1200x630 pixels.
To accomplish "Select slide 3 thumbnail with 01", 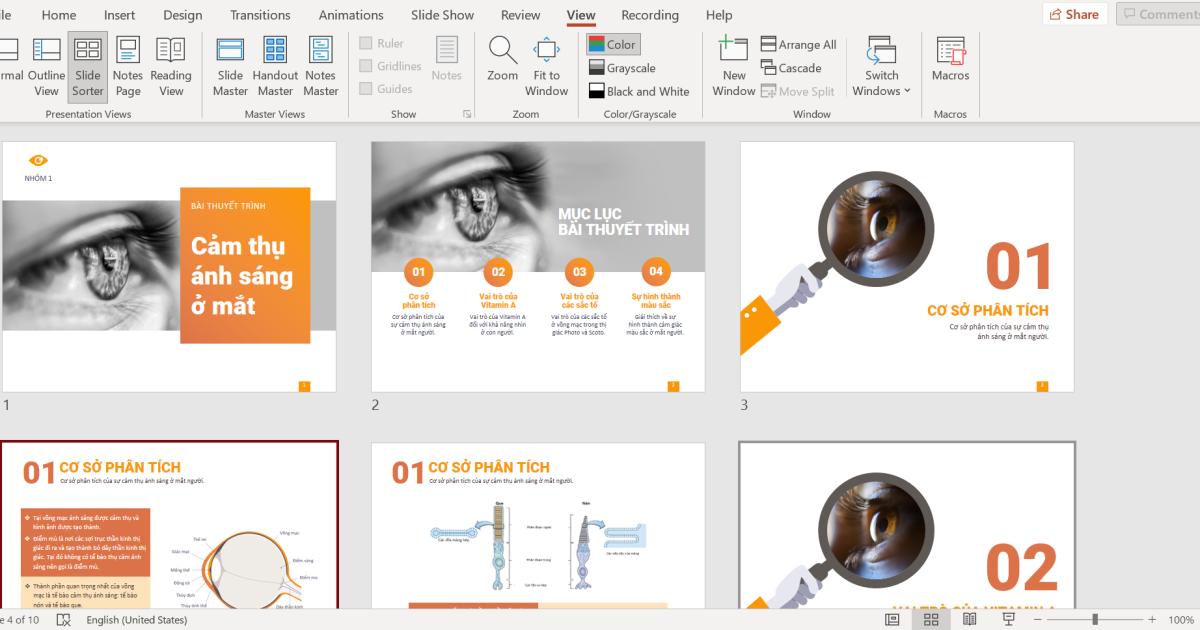I will pos(907,266).
